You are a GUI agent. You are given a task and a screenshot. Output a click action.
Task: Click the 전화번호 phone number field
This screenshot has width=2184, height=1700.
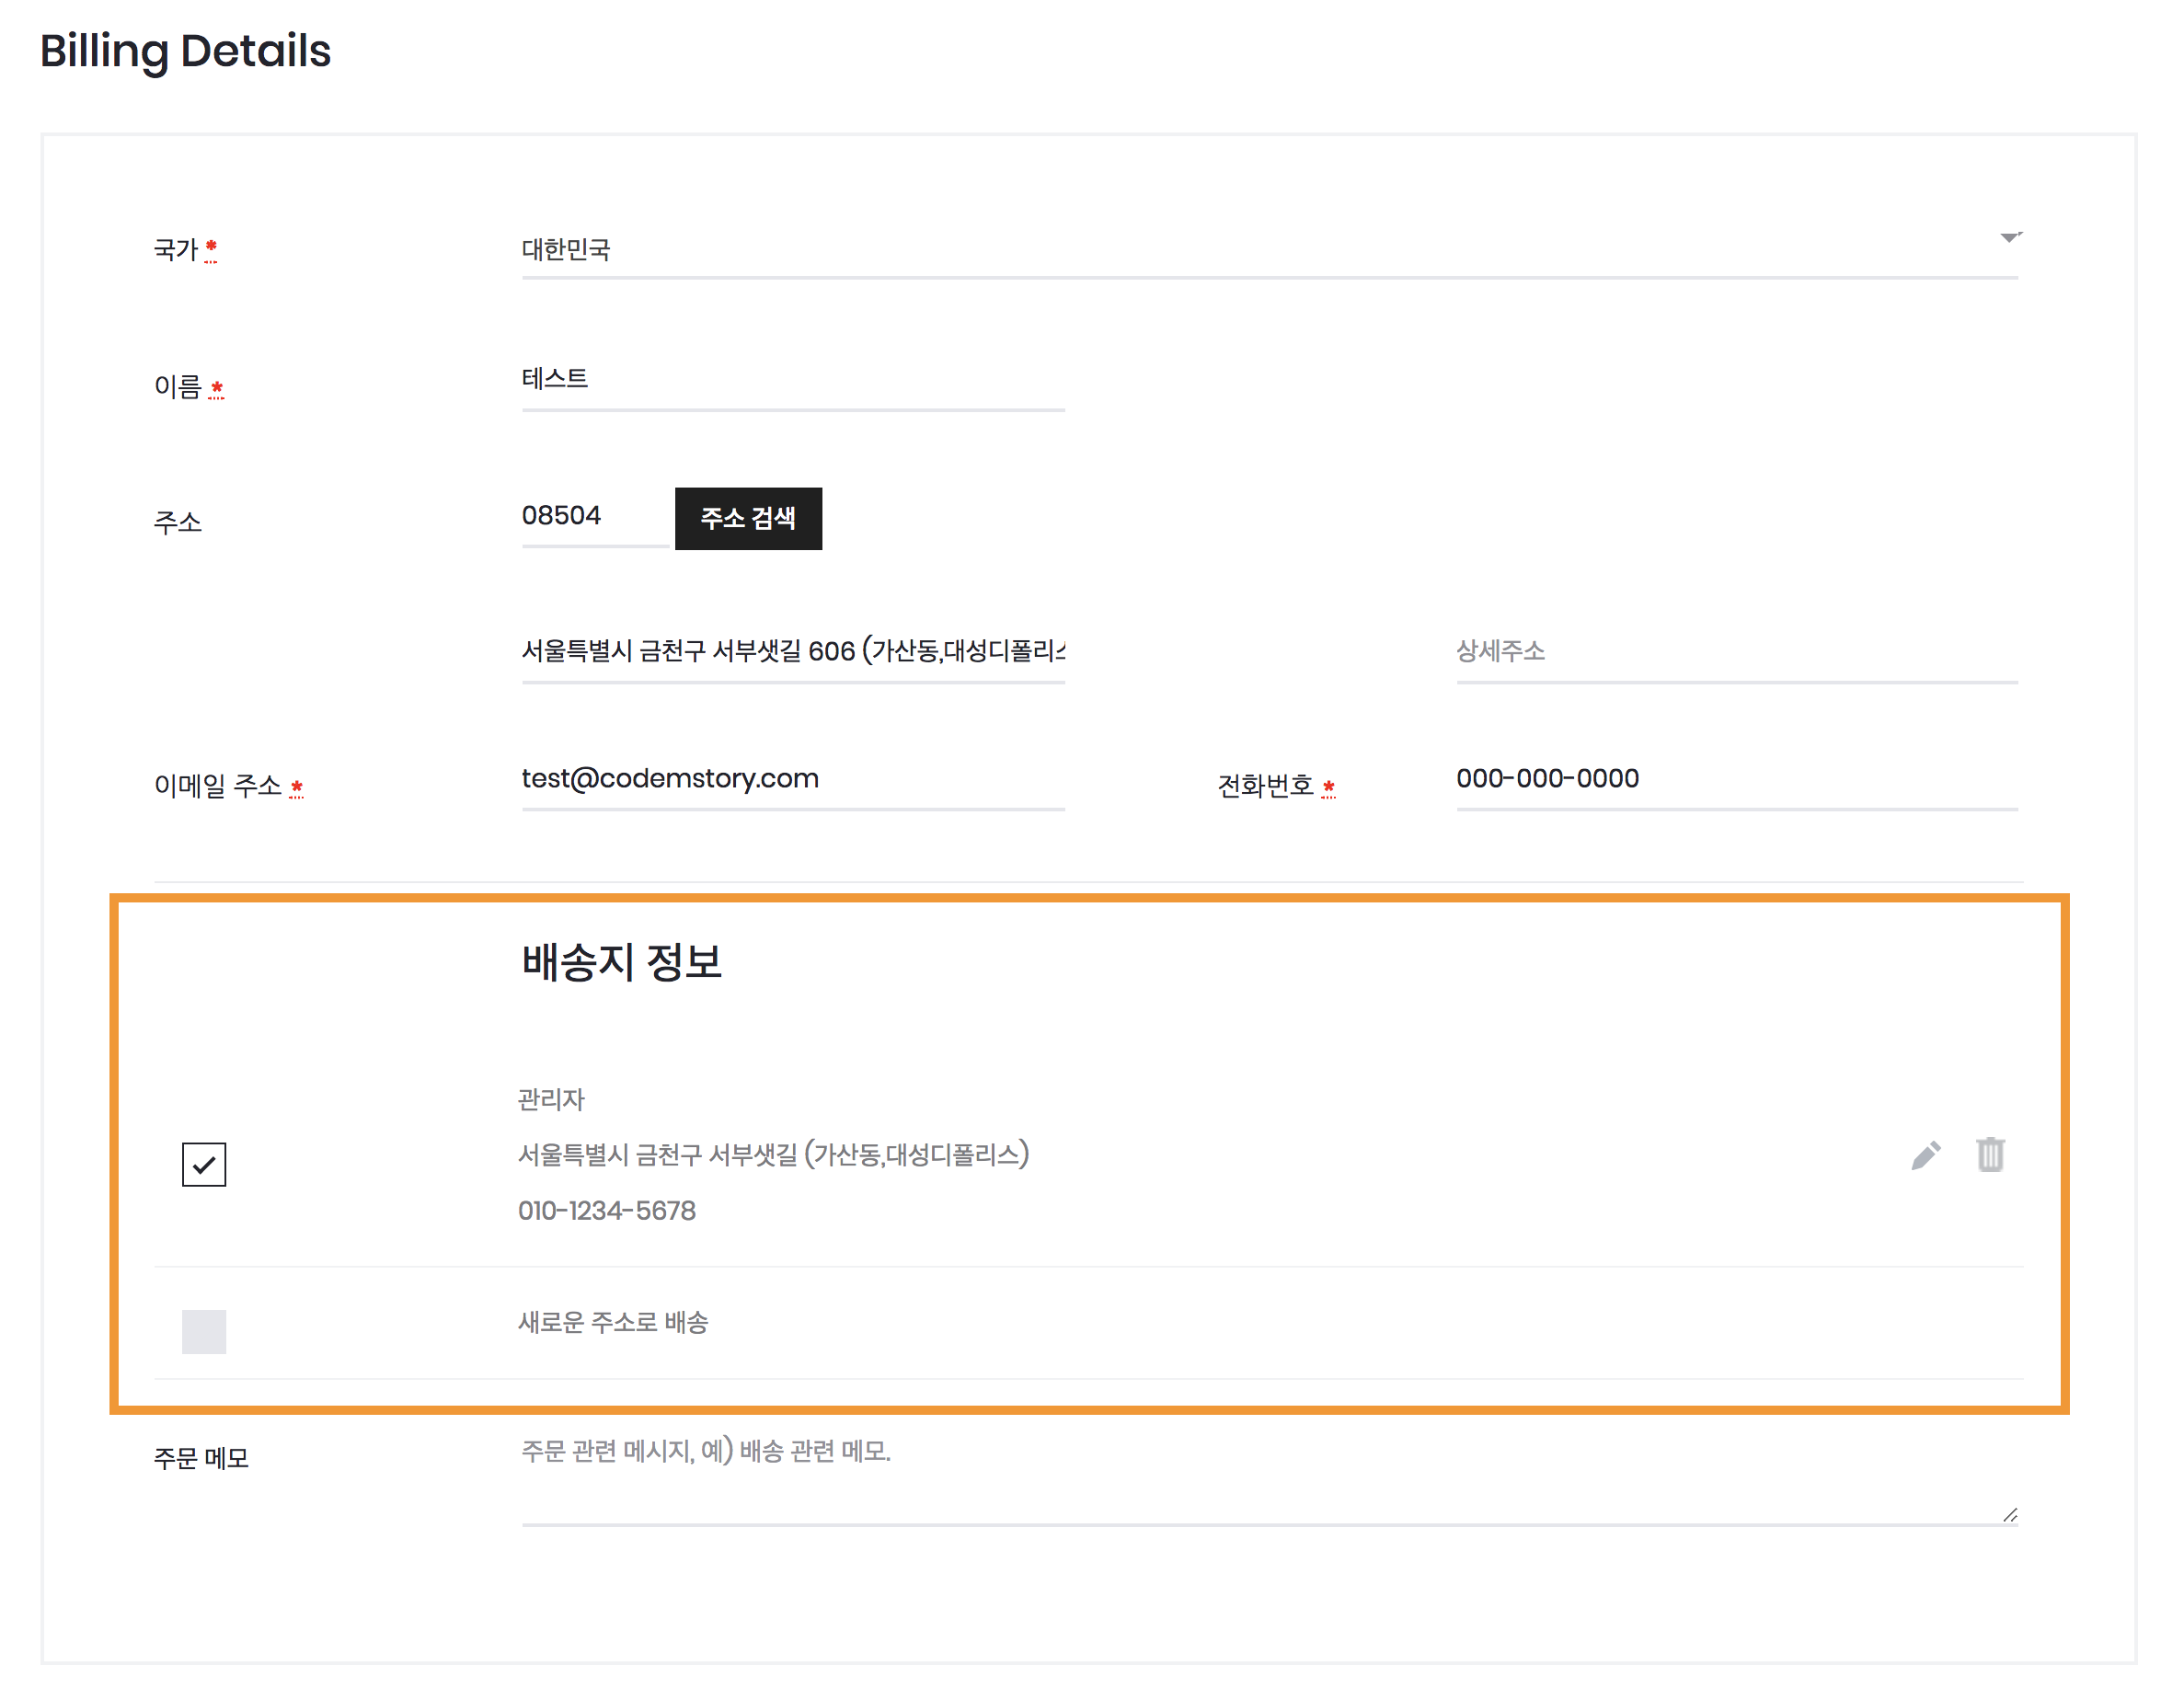point(1736,779)
